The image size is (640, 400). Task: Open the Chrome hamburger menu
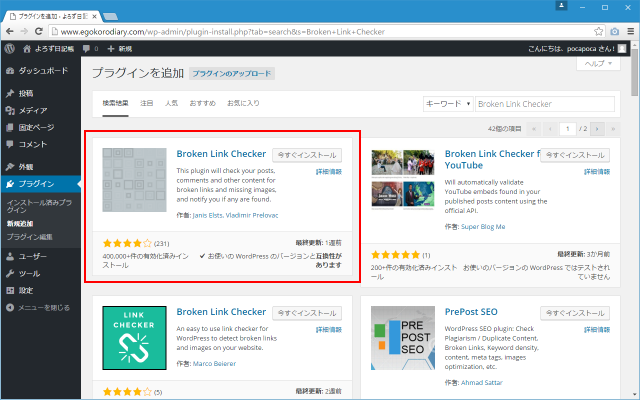pos(627,30)
